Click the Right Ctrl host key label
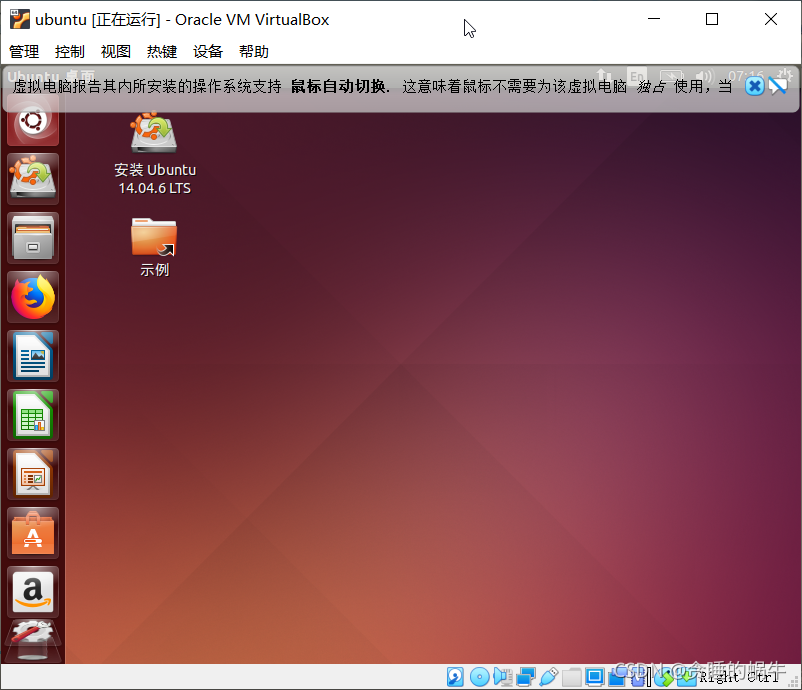Viewport: 802px width, 690px height. click(x=739, y=677)
